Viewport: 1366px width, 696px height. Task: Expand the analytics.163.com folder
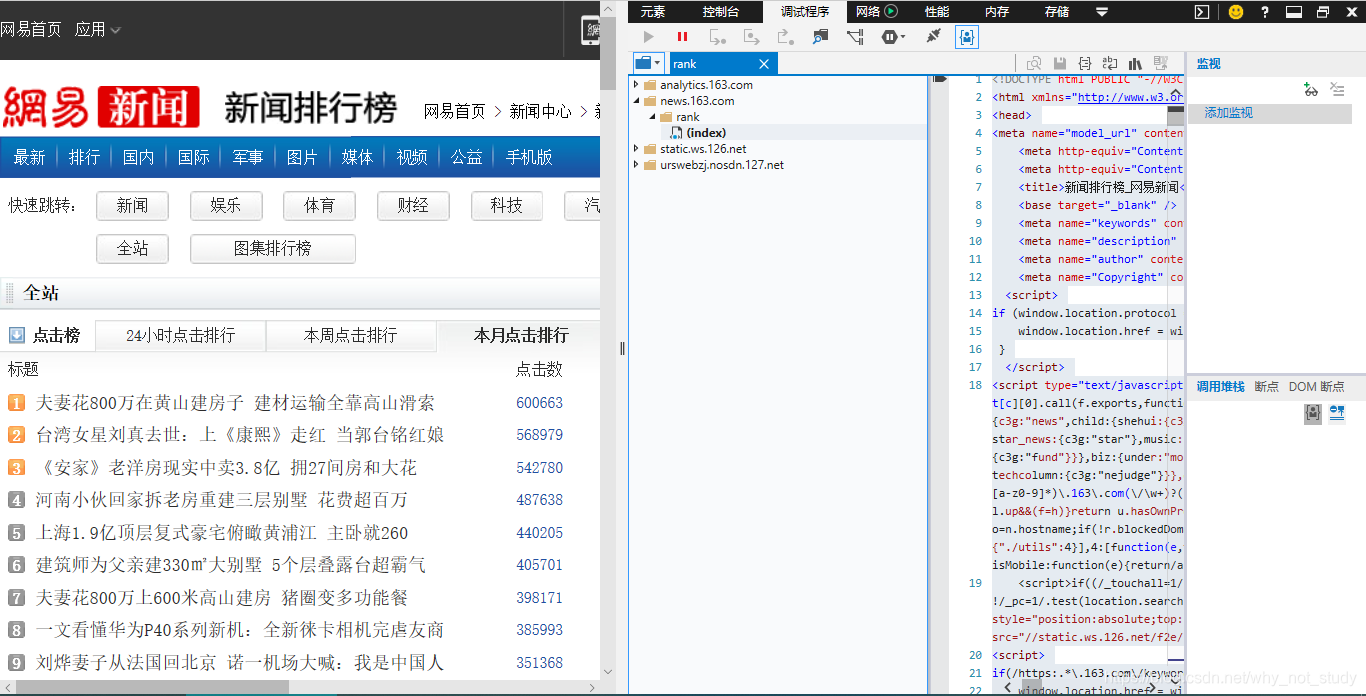pyautogui.click(x=637, y=85)
